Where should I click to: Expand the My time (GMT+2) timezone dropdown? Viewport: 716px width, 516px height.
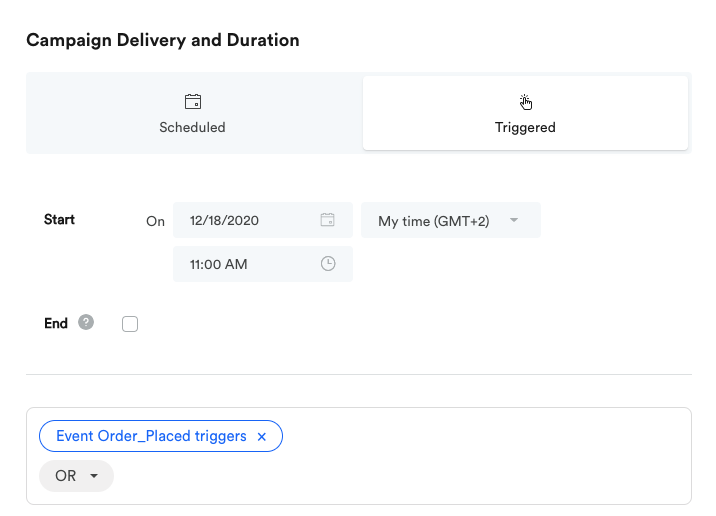tap(451, 220)
